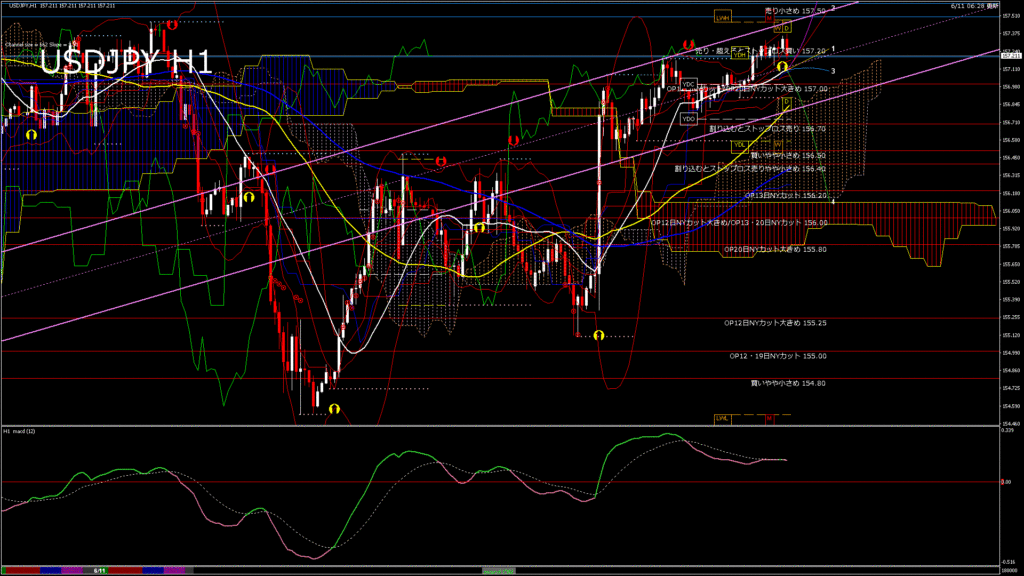Click the OP13日NYカット 156.20 label

786,196
